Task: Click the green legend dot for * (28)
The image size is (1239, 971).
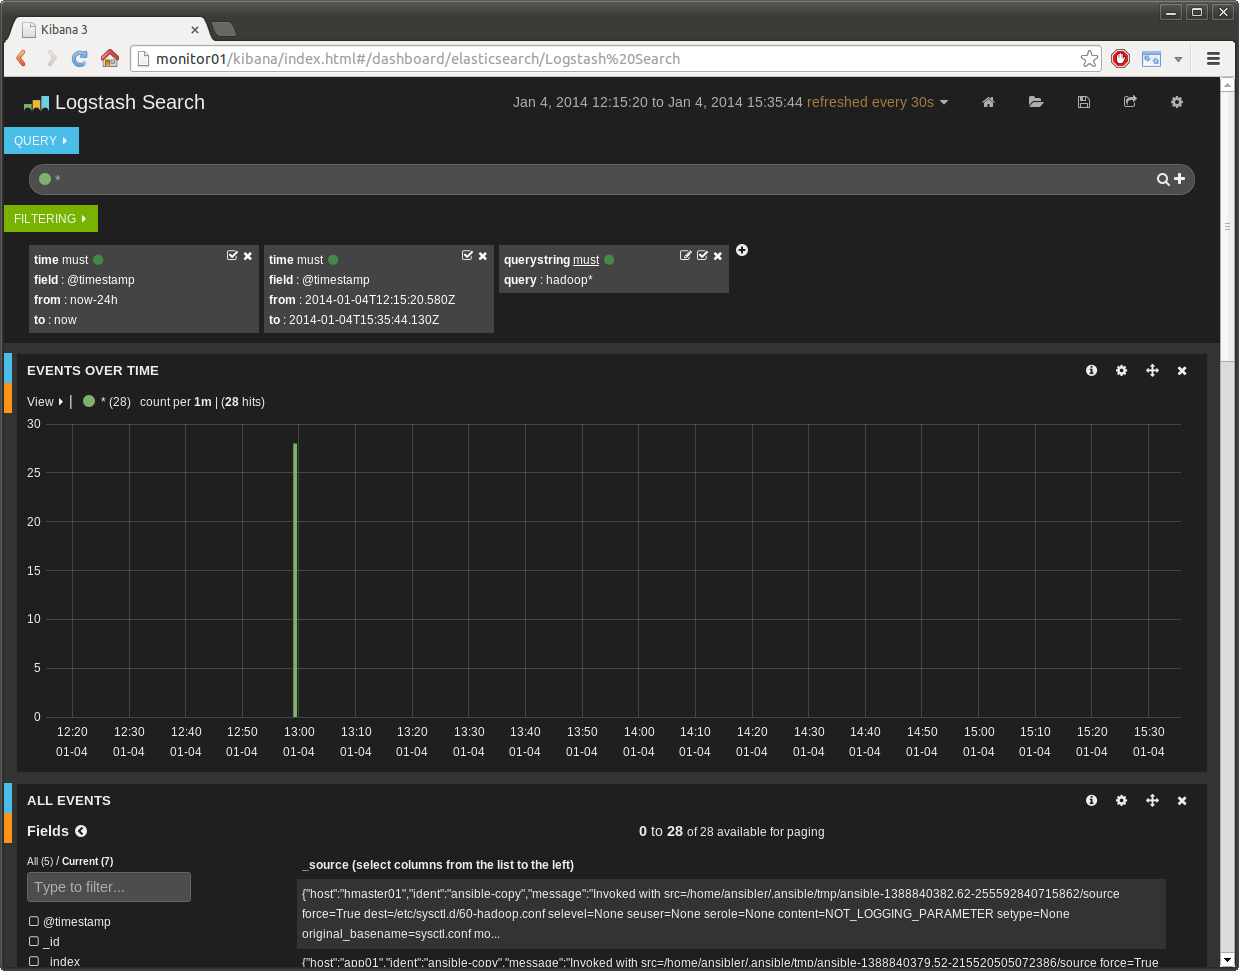Action: point(89,401)
